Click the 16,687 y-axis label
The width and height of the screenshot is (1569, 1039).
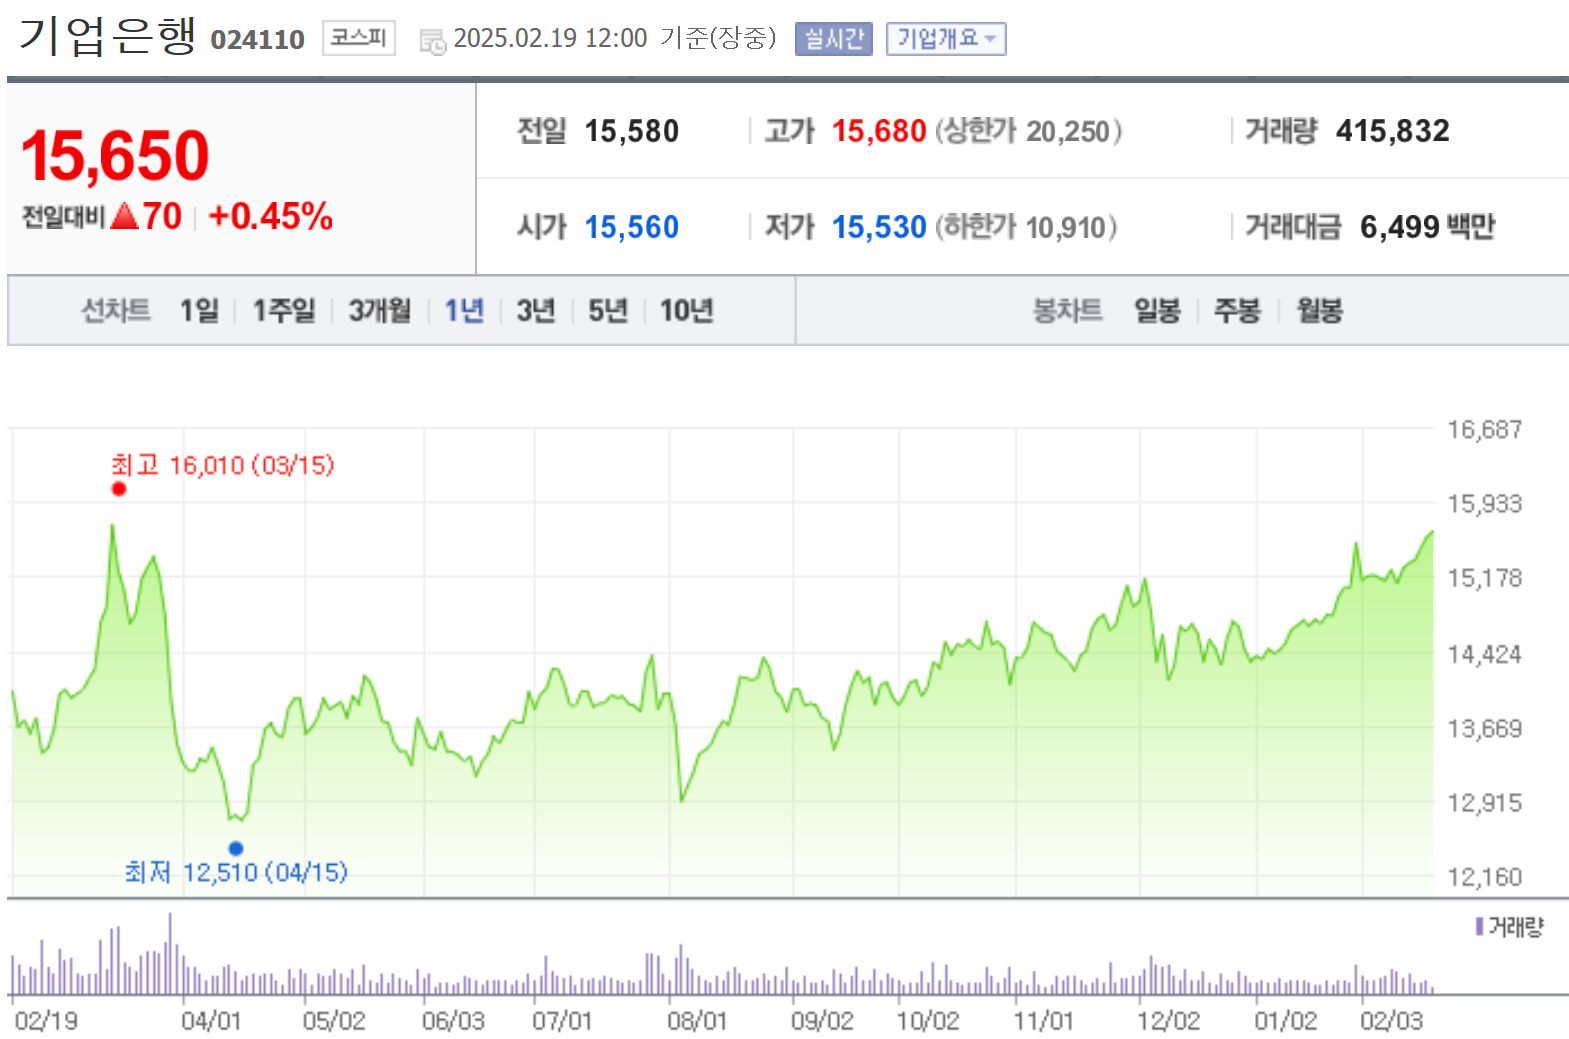pyautogui.click(x=1484, y=430)
